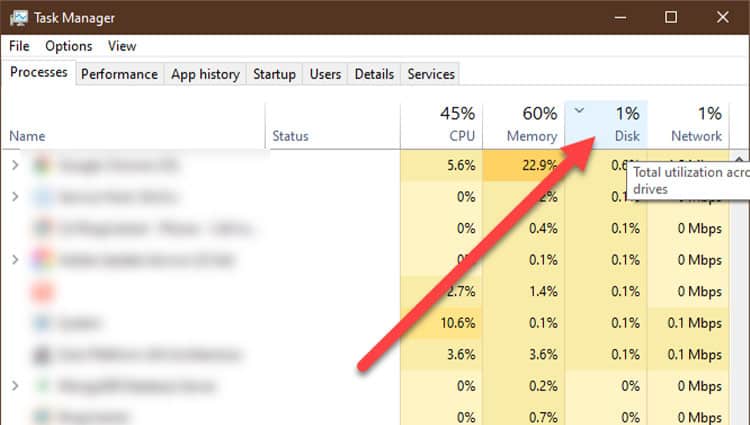Minimize the Task Manager window

620,18
